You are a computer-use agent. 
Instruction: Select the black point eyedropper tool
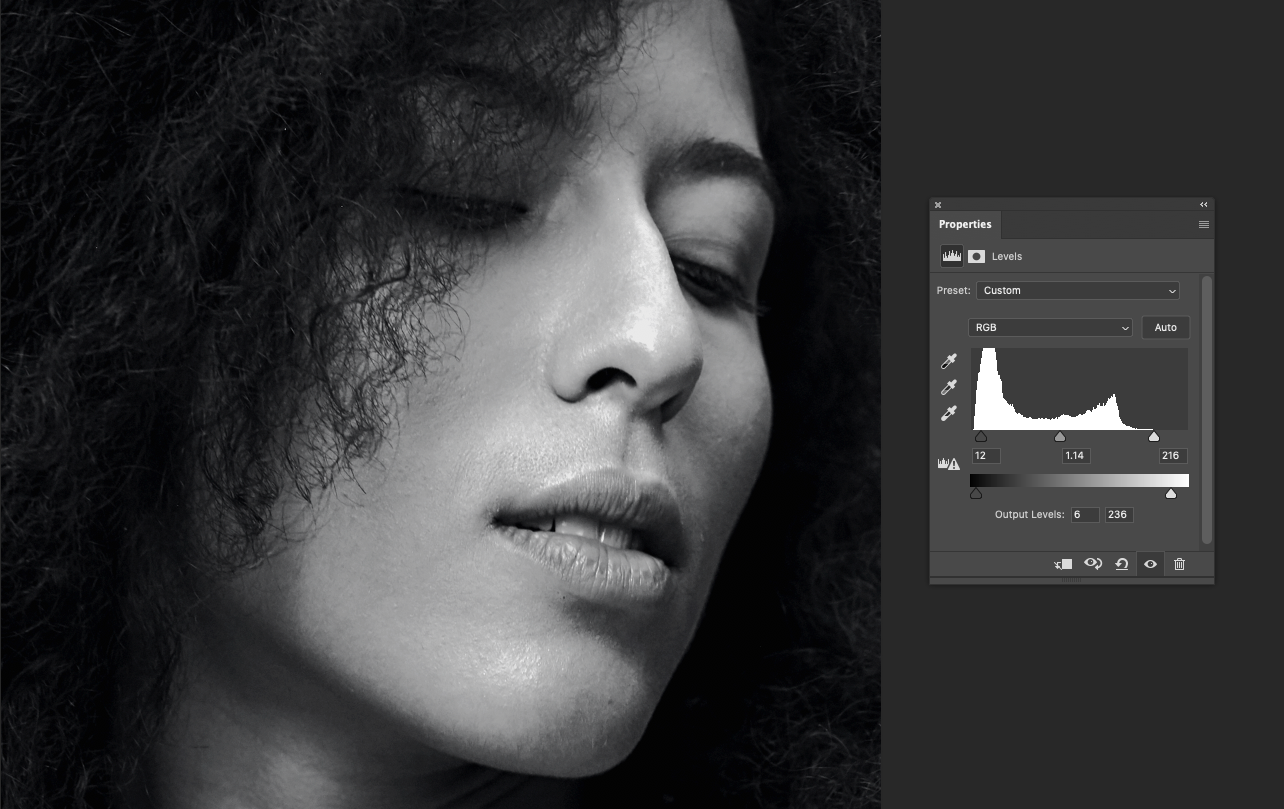coord(948,361)
